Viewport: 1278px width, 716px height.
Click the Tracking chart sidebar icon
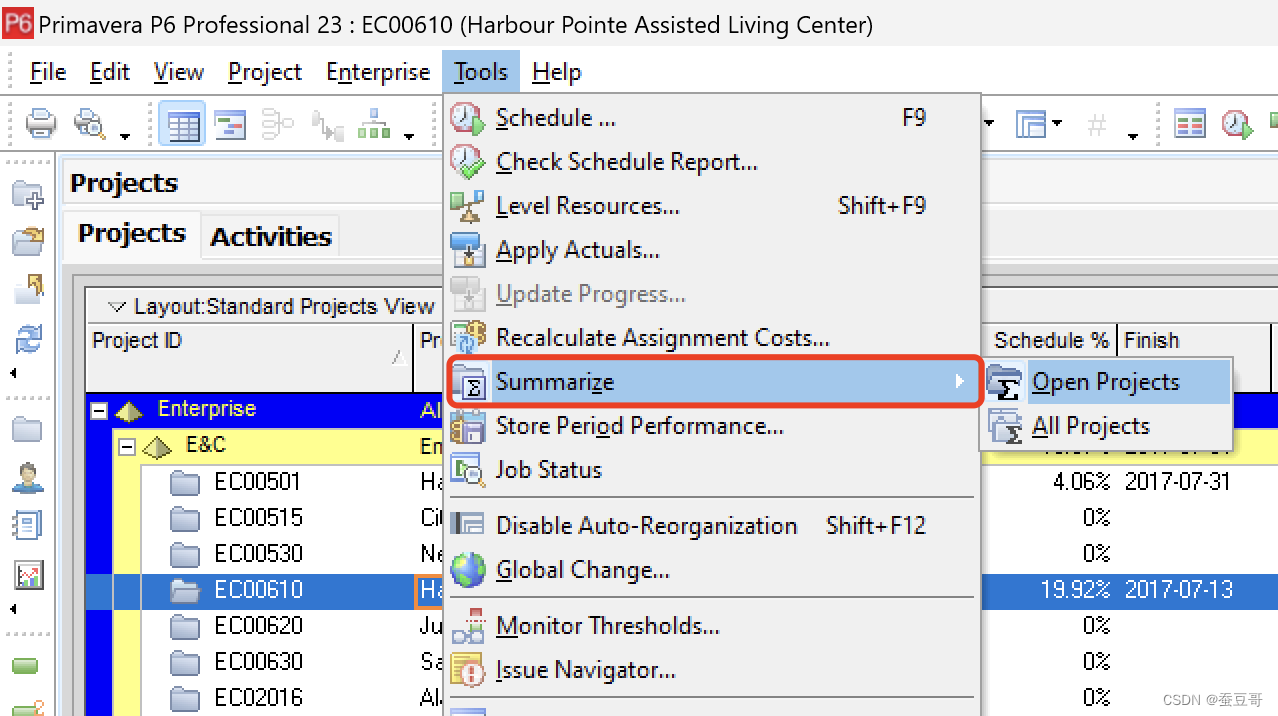[28, 575]
